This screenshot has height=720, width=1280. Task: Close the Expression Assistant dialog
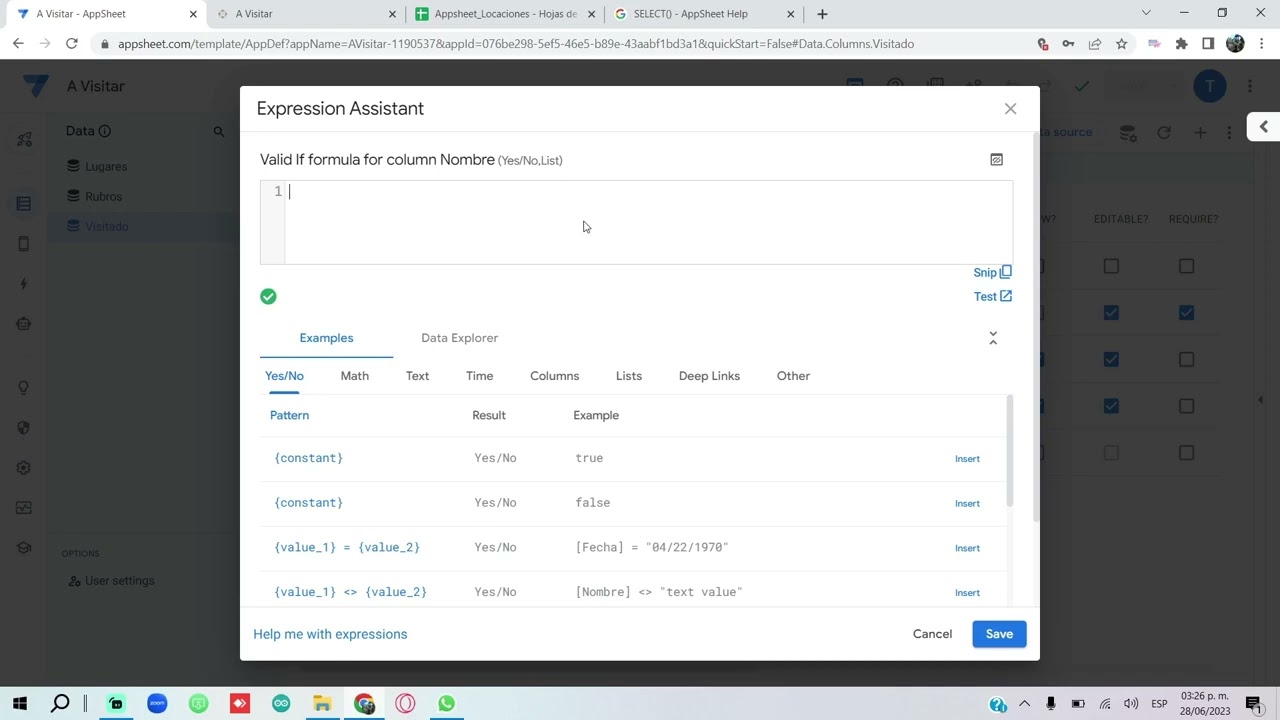click(1010, 108)
